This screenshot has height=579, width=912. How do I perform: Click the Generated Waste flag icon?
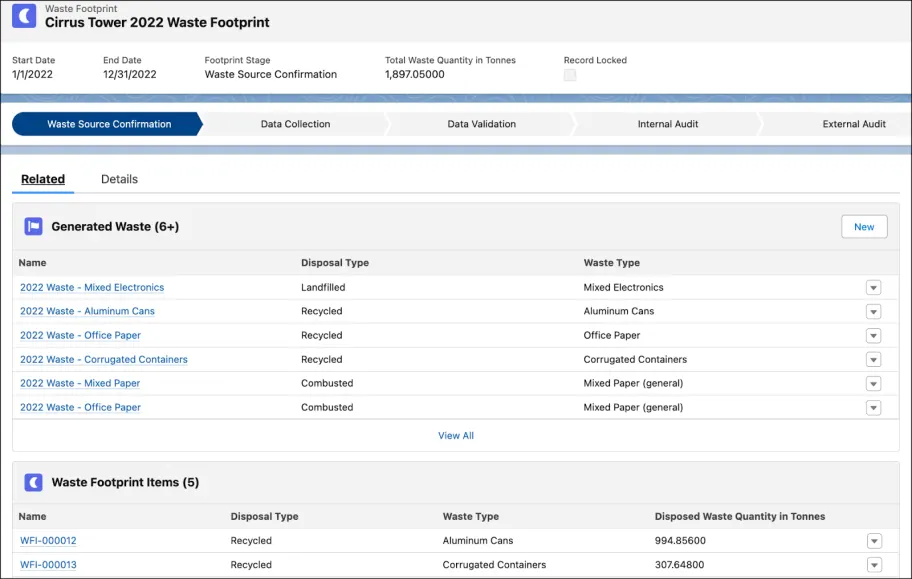(33, 226)
